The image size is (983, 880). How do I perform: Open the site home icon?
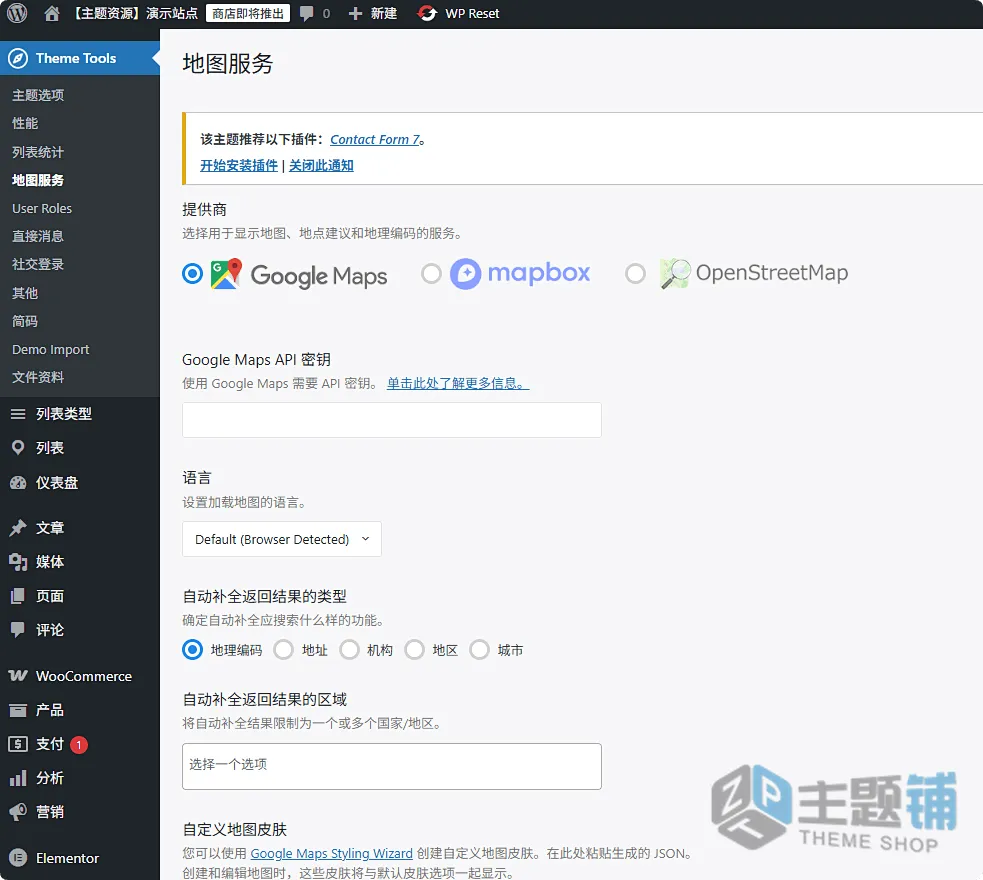tap(52, 13)
